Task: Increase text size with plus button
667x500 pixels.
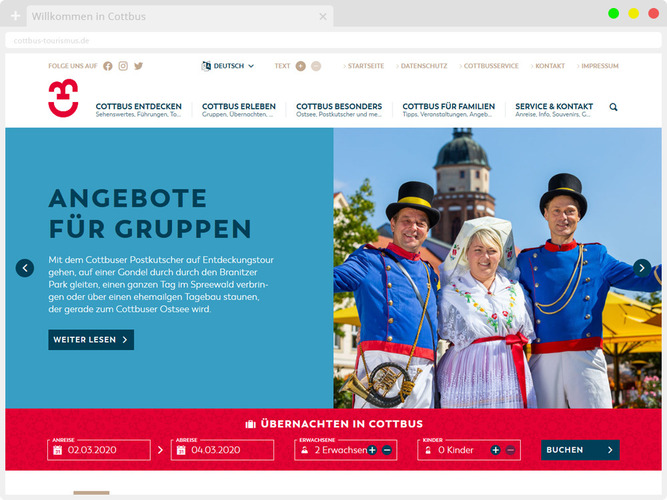Action: (301, 66)
